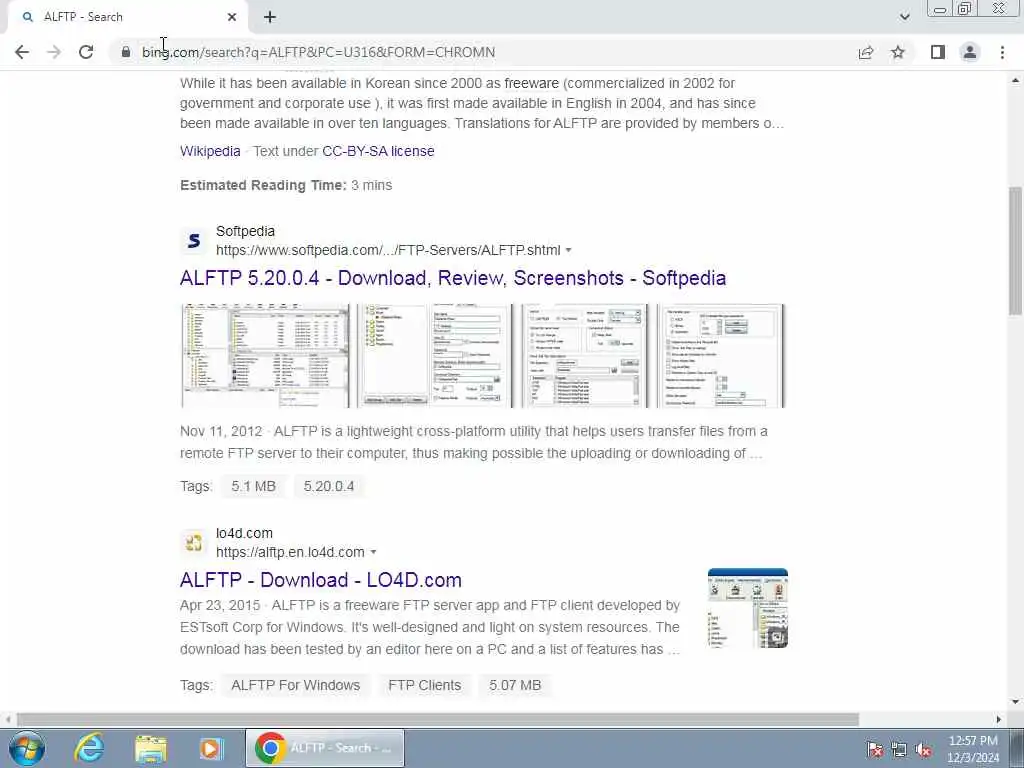Open ALFTP 5.20.0.4 Softpedia result

[453, 278]
